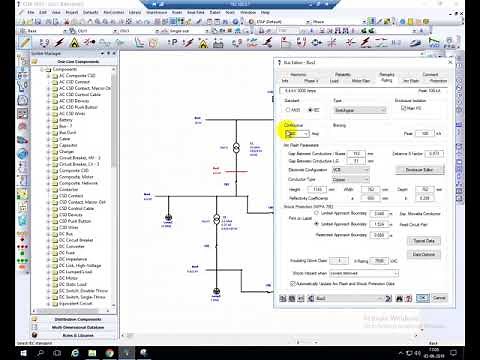Expand the DC Motor tree node

pos(48,278)
